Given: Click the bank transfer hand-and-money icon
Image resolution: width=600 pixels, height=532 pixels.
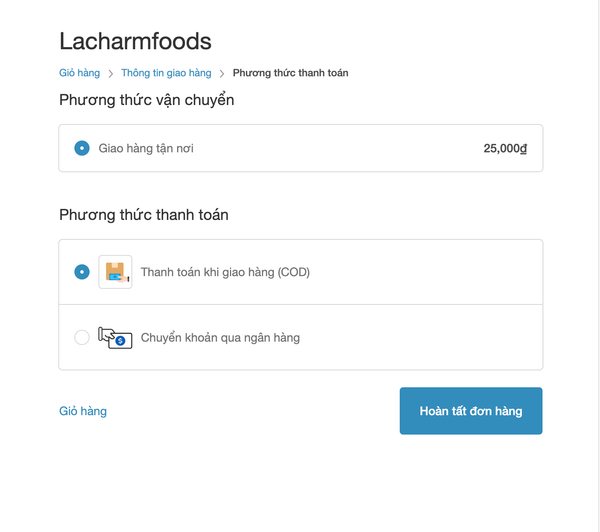Looking at the screenshot, I should coord(115,338).
